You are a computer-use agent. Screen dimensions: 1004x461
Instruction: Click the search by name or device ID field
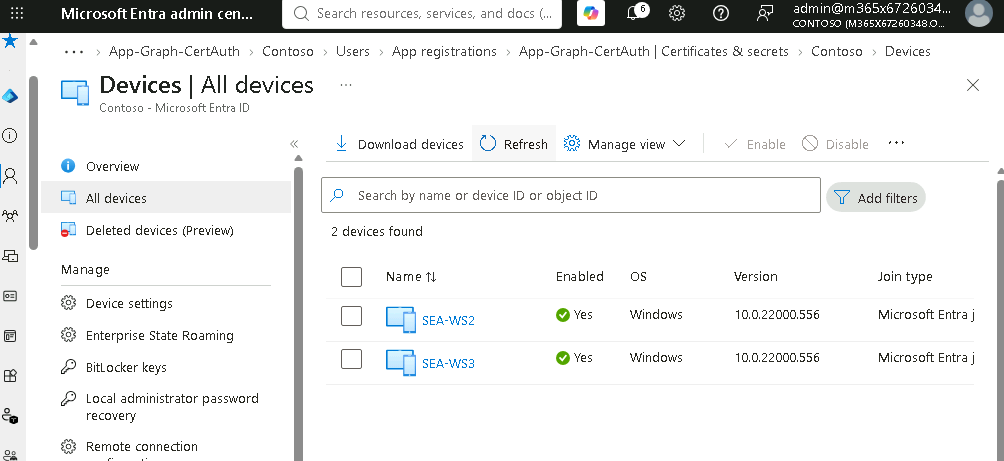571,195
